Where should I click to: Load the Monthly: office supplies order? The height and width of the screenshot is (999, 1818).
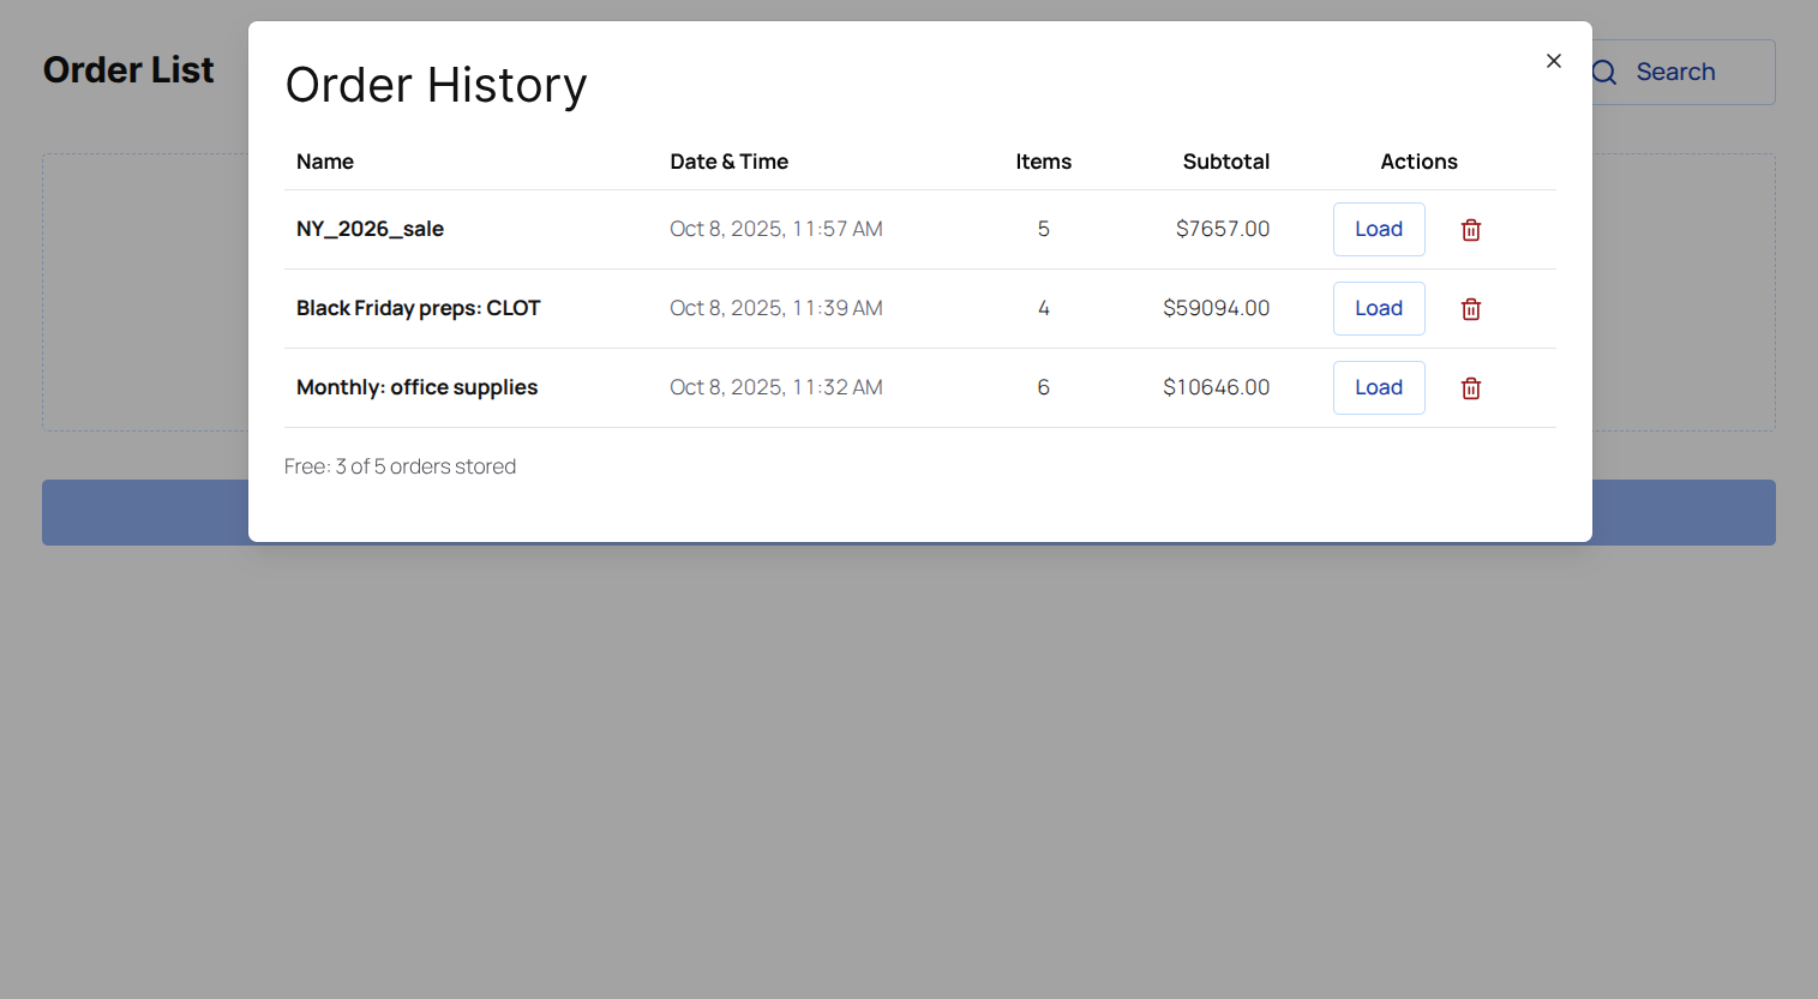1378,387
